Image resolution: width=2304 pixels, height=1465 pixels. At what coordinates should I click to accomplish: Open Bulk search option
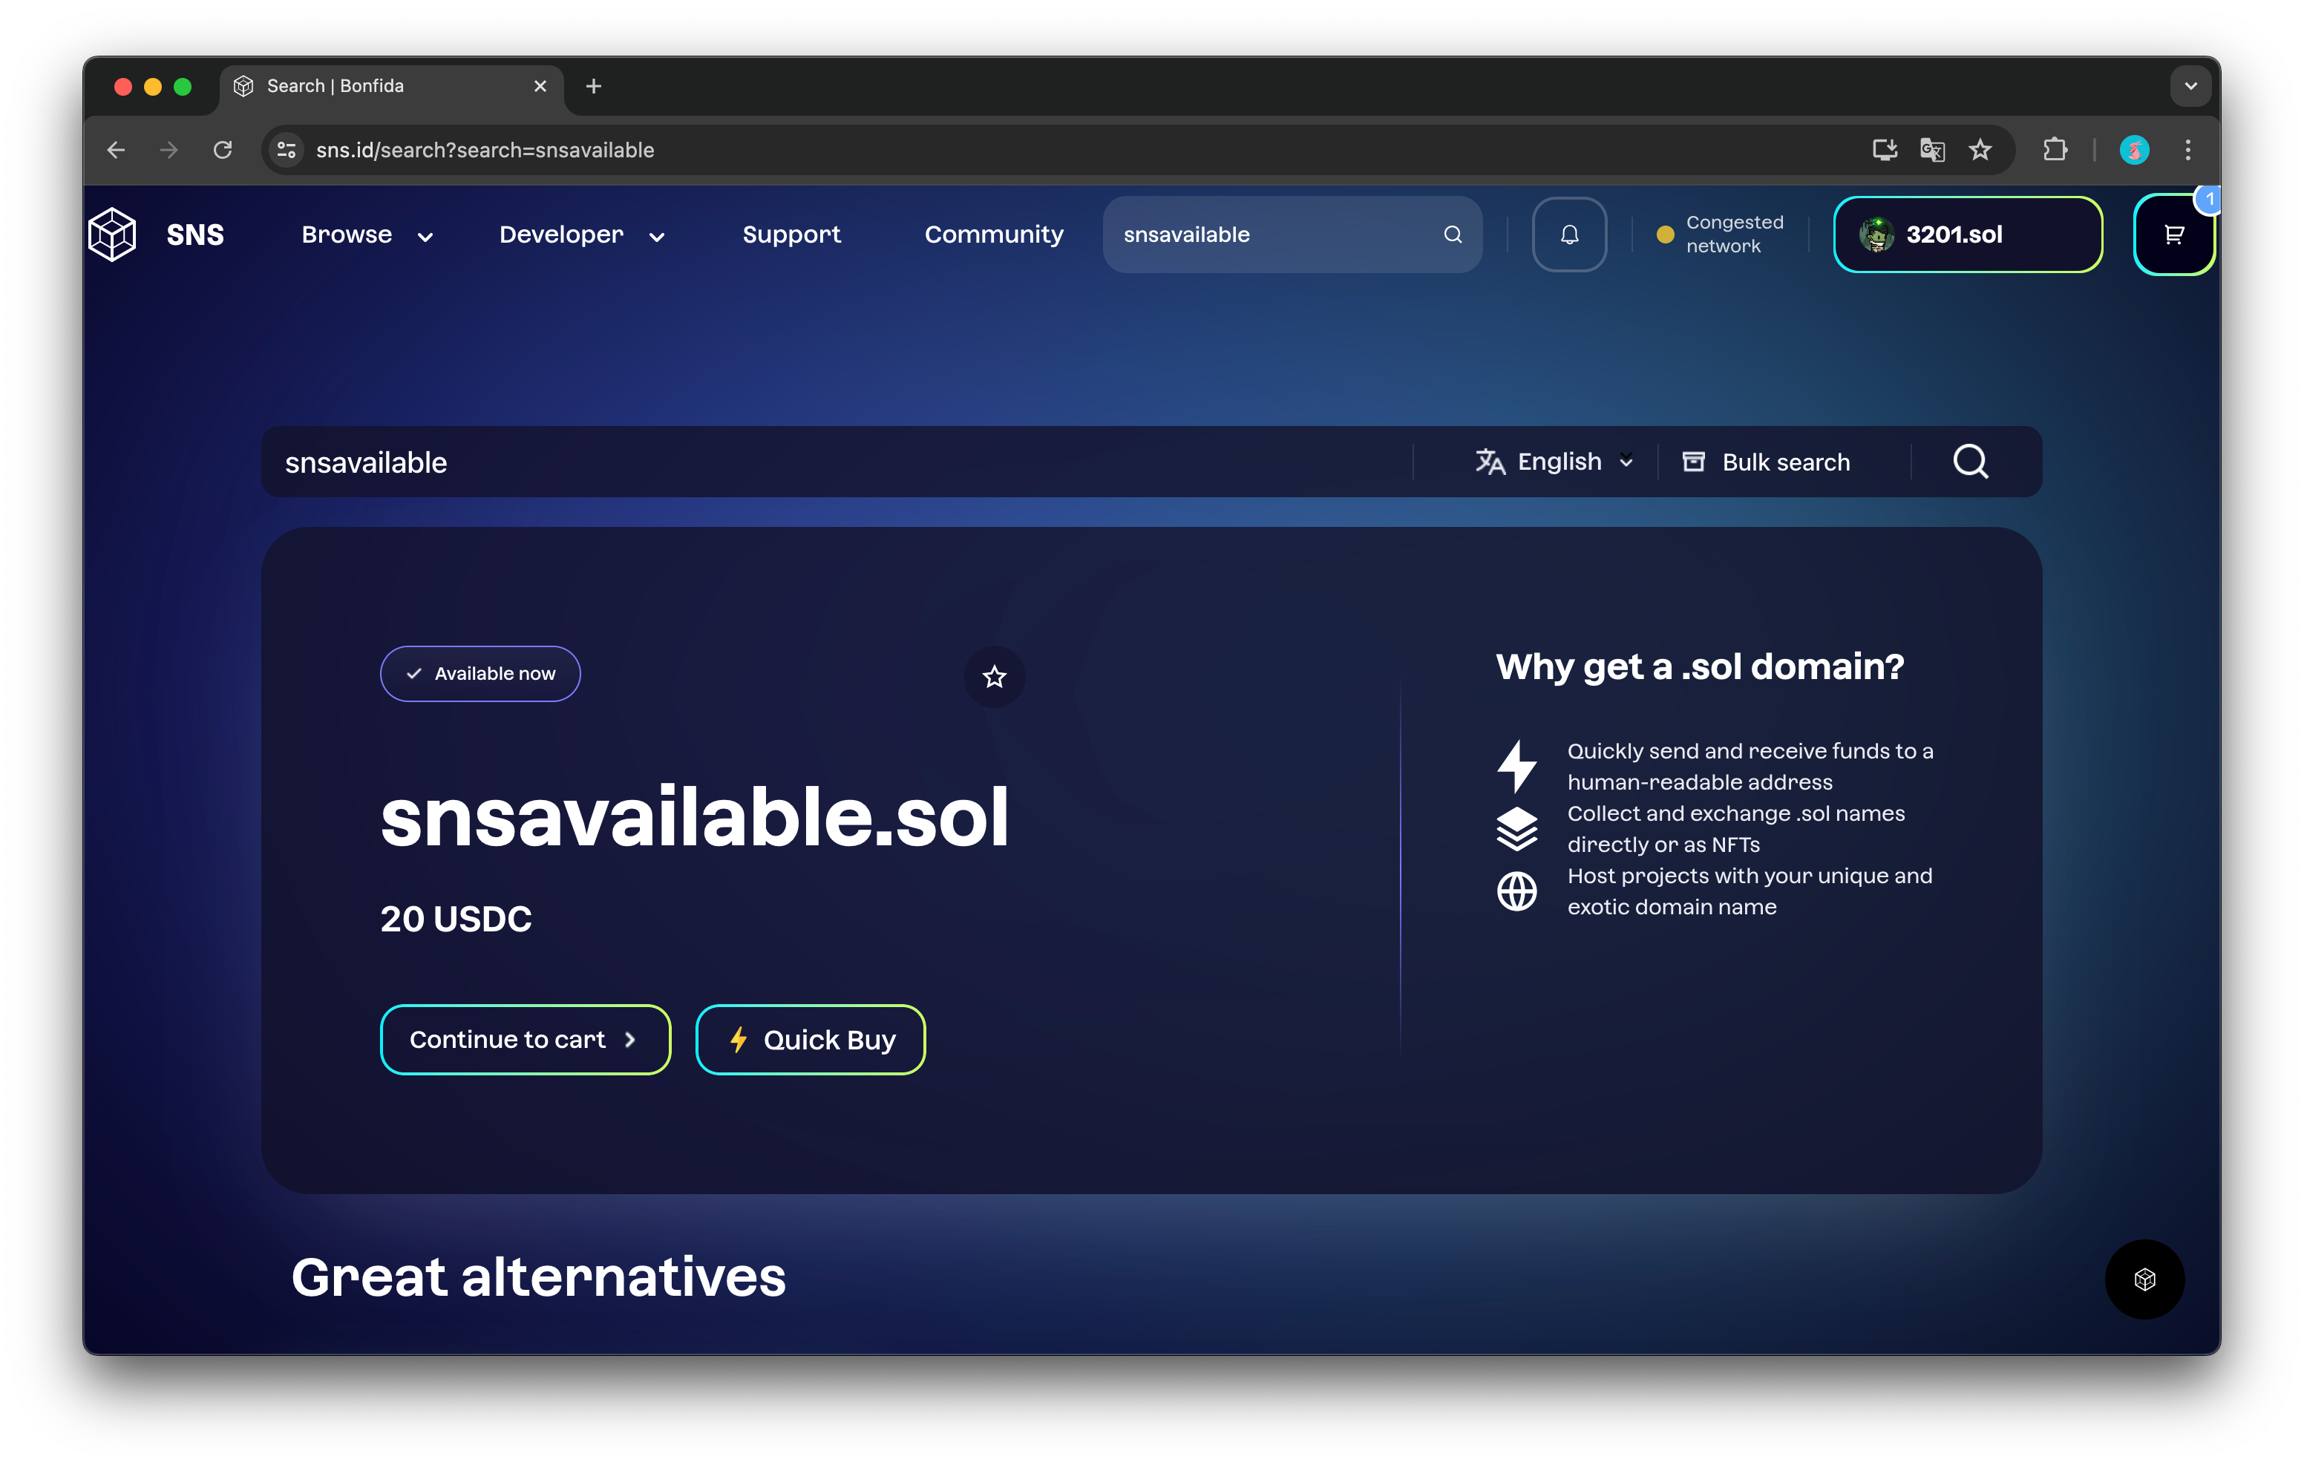(x=1766, y=462)
